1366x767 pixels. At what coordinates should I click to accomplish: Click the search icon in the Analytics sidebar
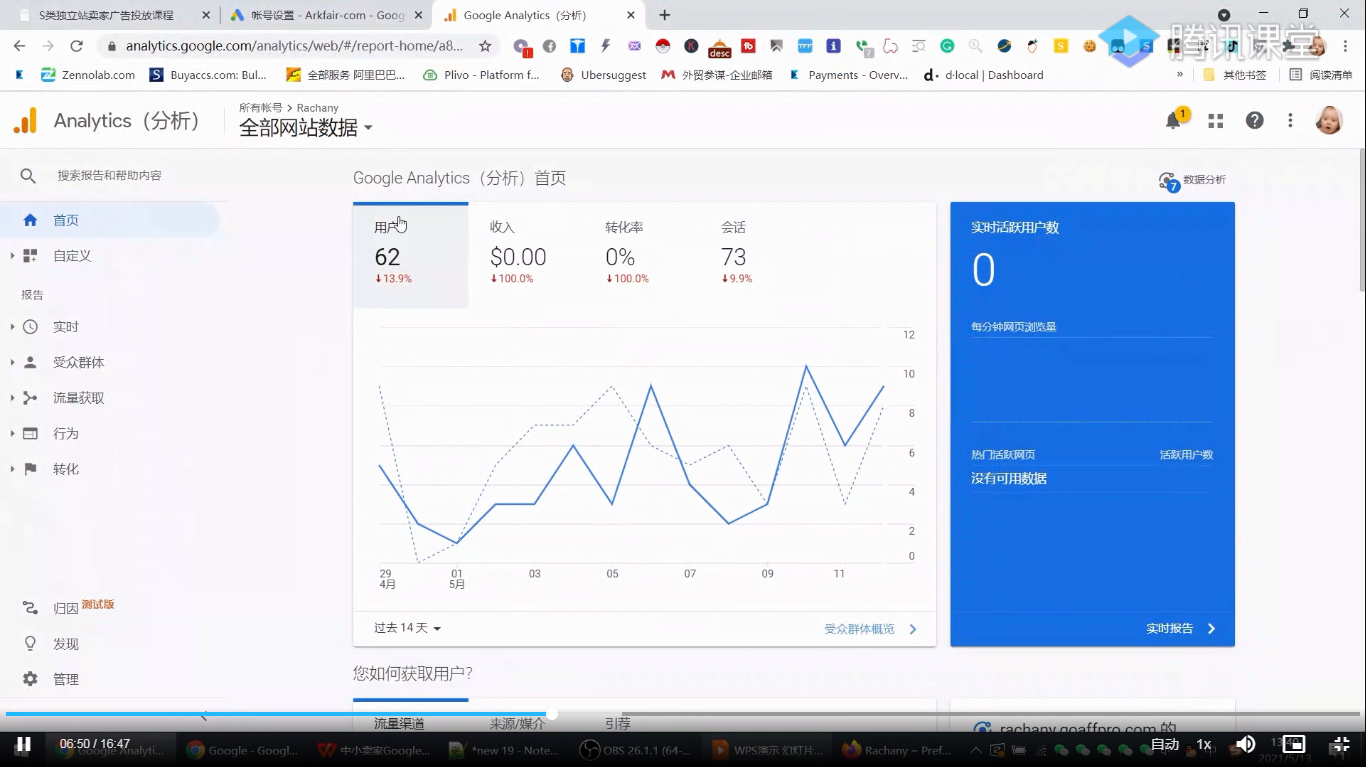coord(27,175)
